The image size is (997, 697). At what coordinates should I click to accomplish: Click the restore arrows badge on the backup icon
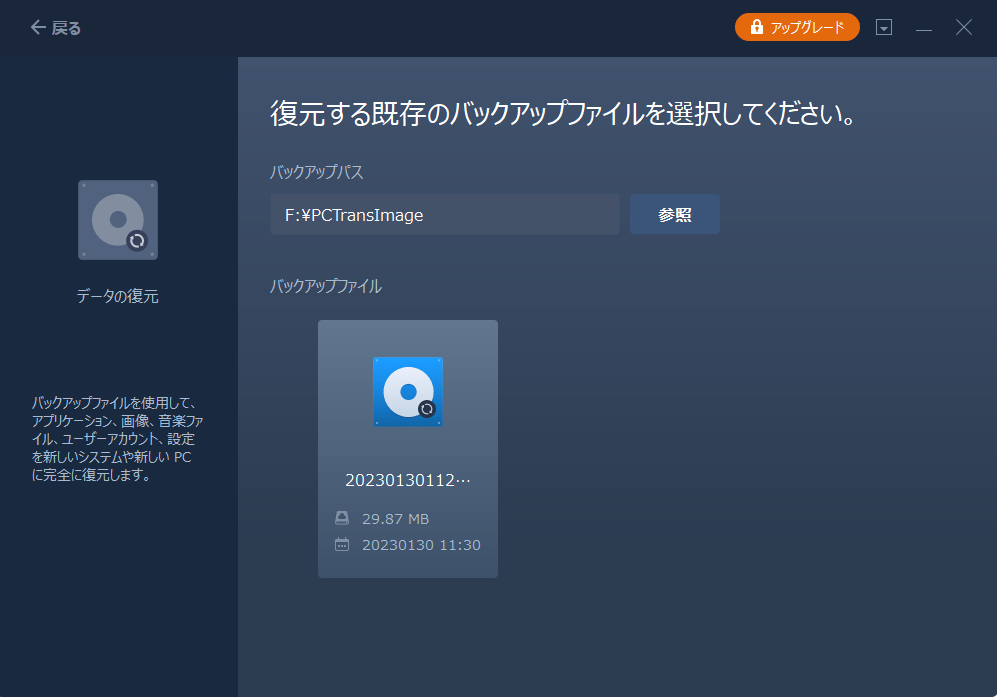tap(429, 411)
